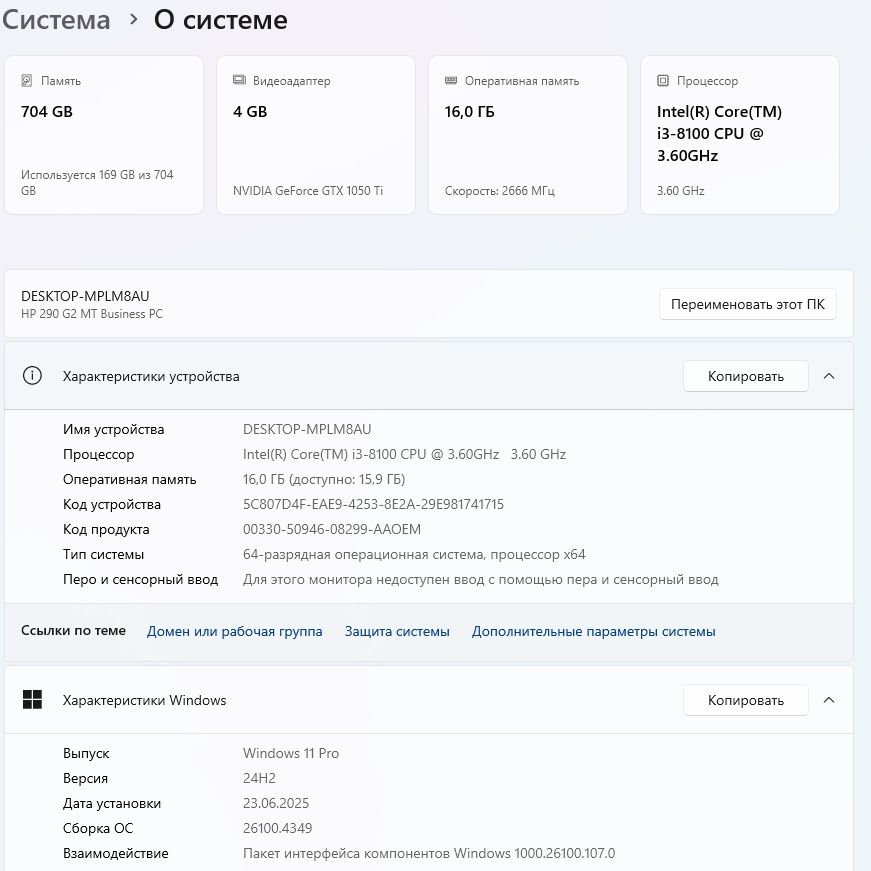The image size is (871, 871).
Task: Click the processor value Intel(R) Core(TM) i3-8100 row
Action: 404,454
